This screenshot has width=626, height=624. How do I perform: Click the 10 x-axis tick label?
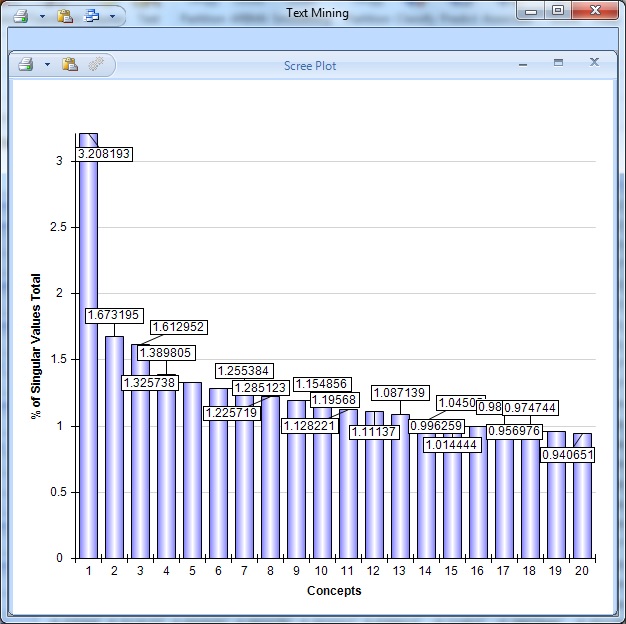pyautogui.click(x=321, y=571)
